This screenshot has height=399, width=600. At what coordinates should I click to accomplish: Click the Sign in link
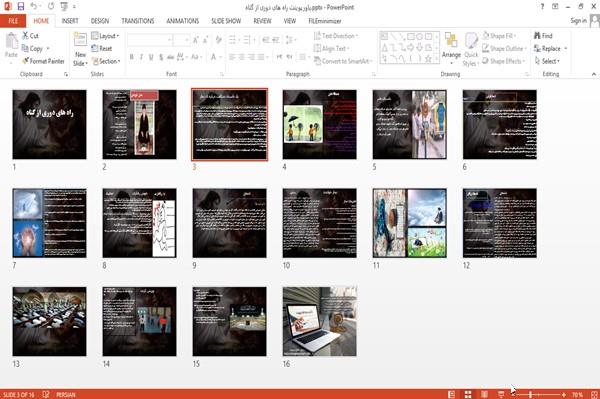click(x=578, y=21)
